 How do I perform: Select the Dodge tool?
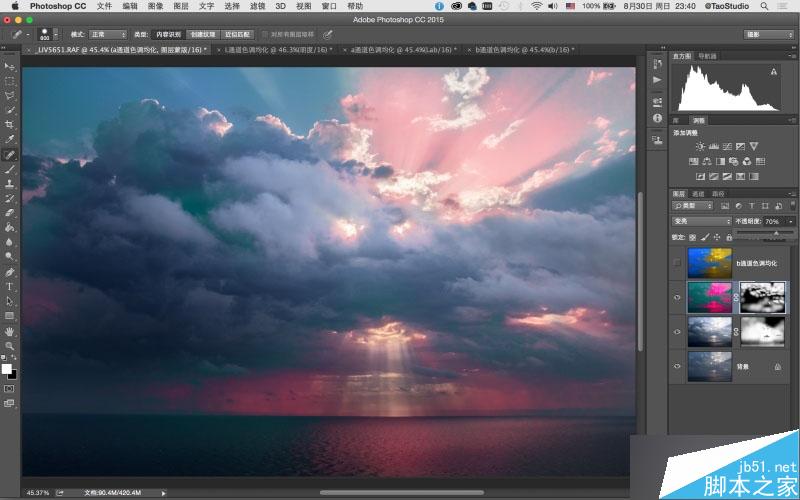coord(9,257)
